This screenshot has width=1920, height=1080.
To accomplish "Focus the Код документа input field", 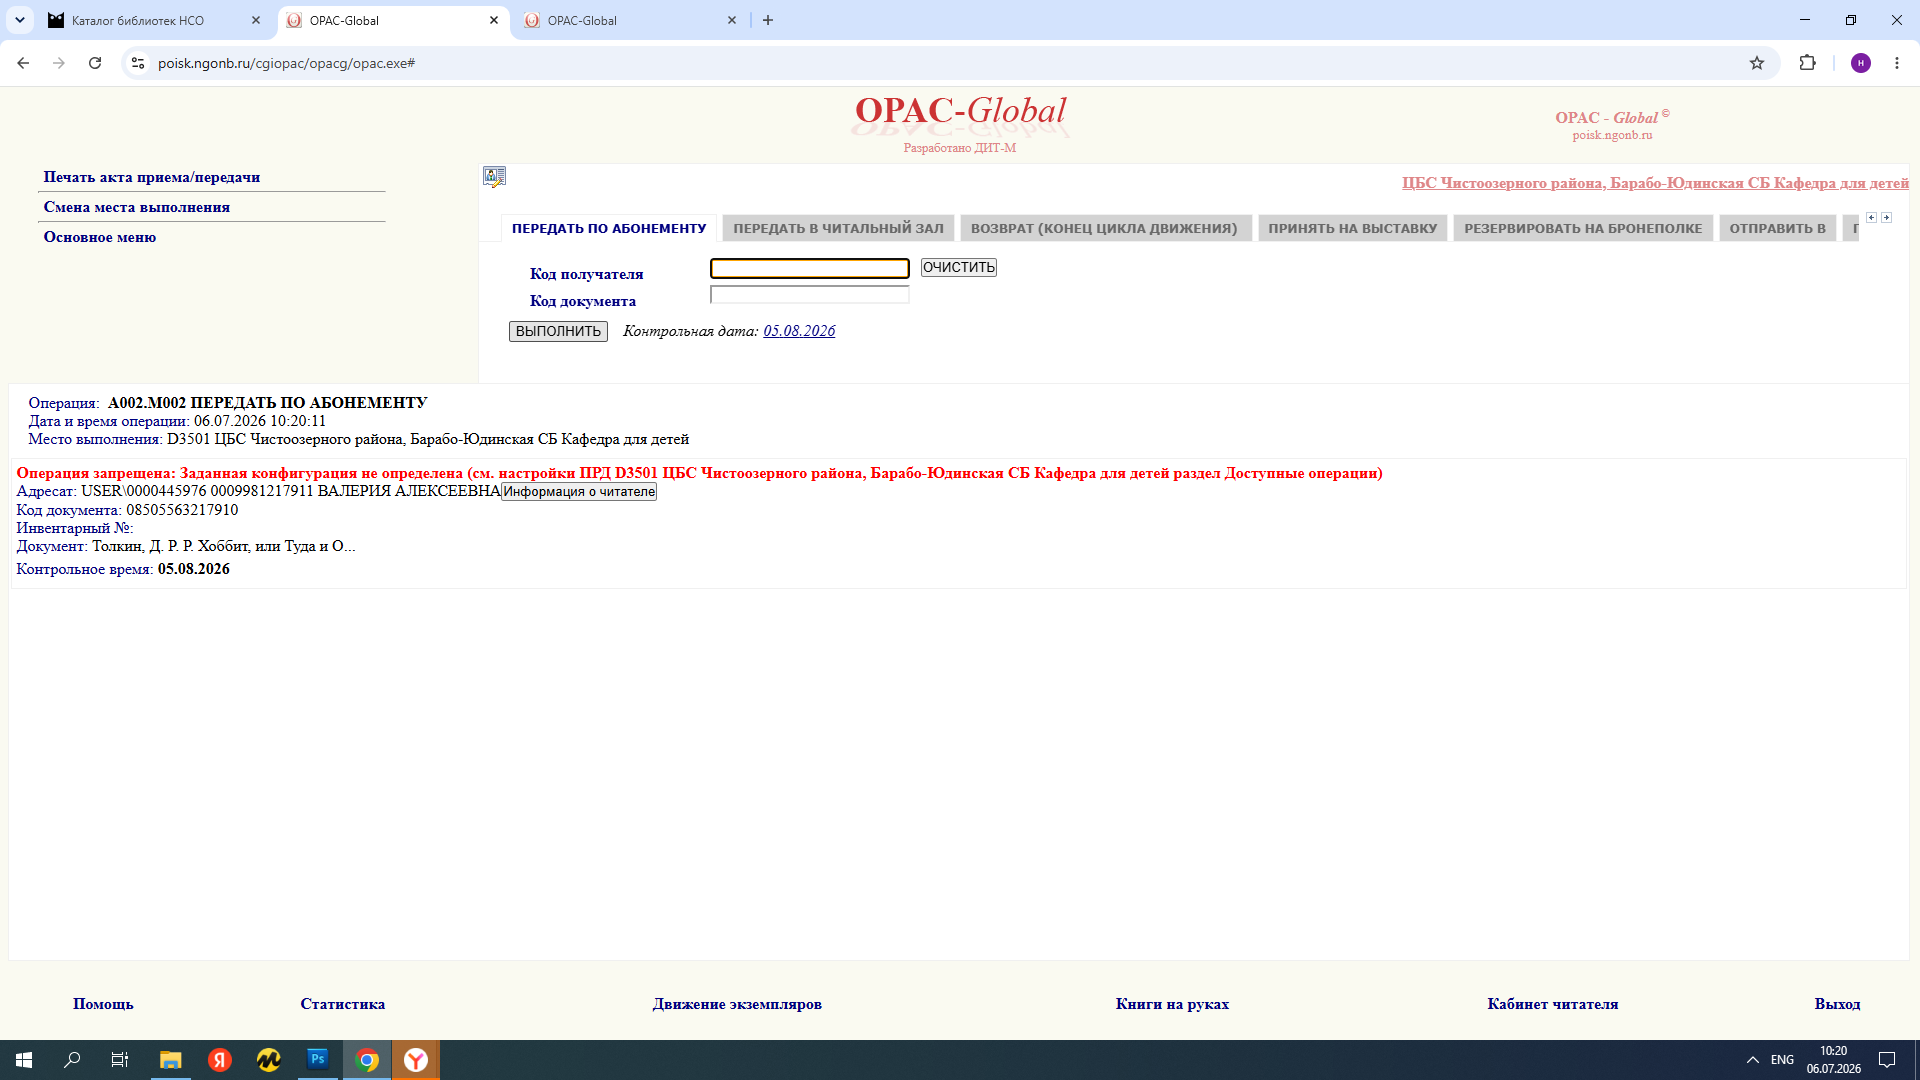I will 810,295.
